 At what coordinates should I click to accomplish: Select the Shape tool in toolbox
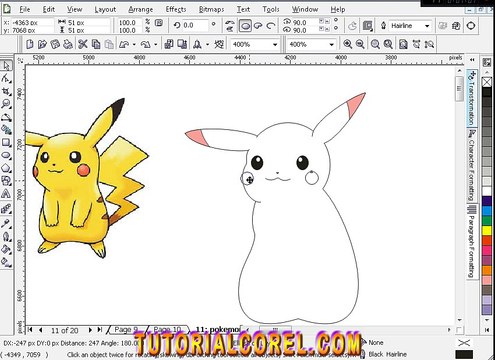pyautogui.click(x=6, y=78)
